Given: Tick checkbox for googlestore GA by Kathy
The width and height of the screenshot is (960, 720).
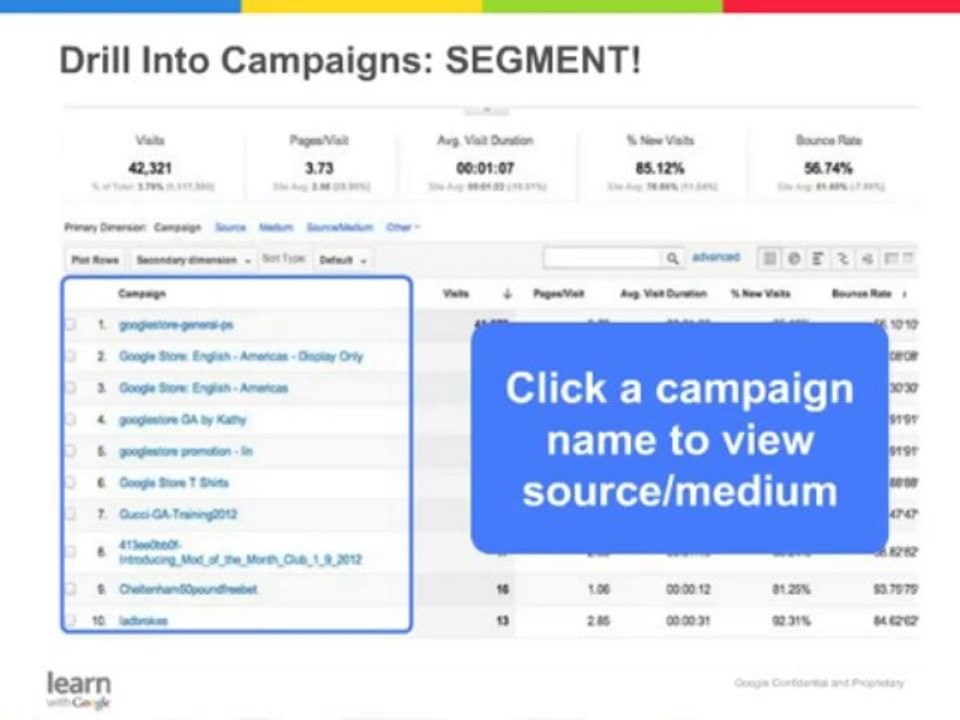Looking at the screenshot, I should click(x=70, y=419).
